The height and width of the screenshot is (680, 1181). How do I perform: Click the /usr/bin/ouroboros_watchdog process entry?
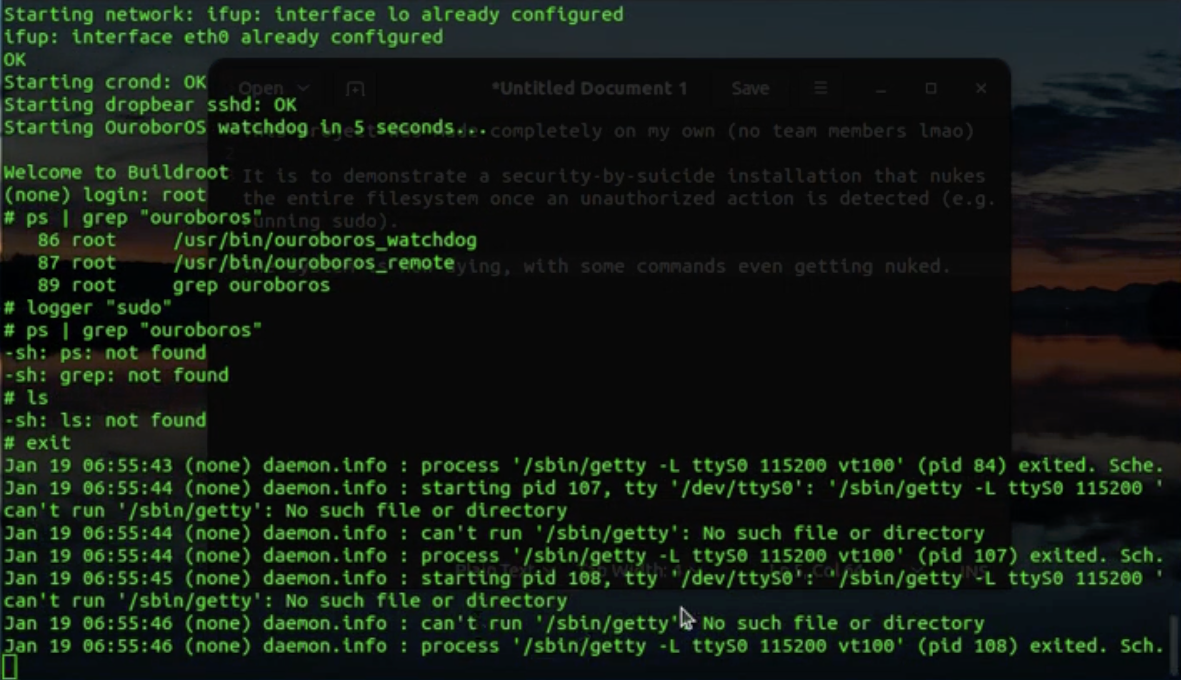324,240
